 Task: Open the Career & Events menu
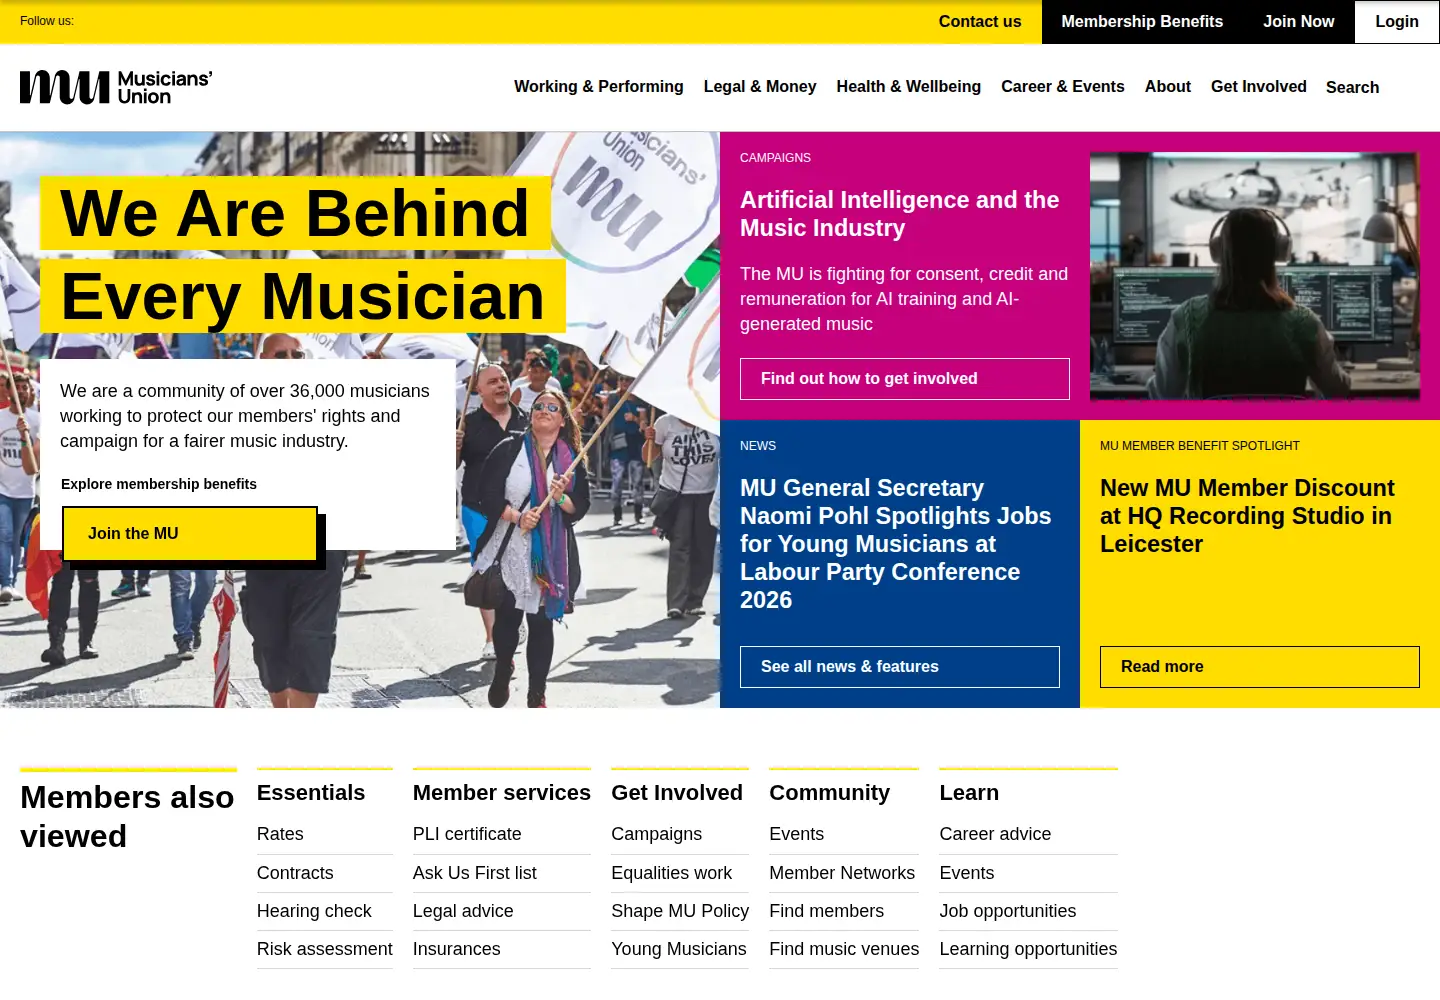point(1063,87)
